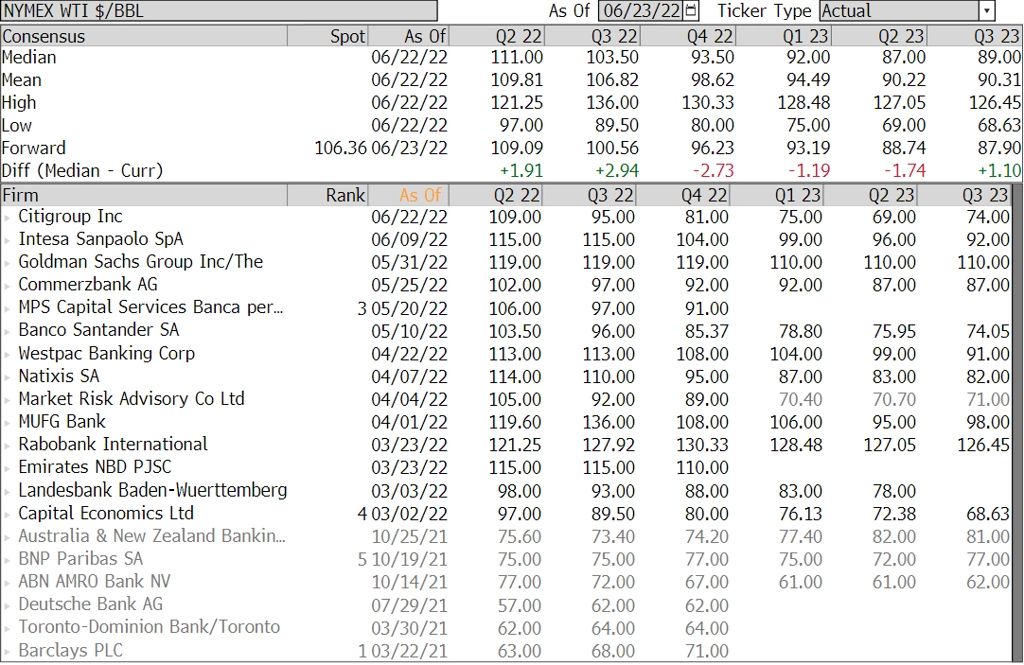Image resolution: width=1024 pixels, height=665 pixels.
Task: Expand the MPS Capital Services Banca row
Action: (x=7, y=309)
